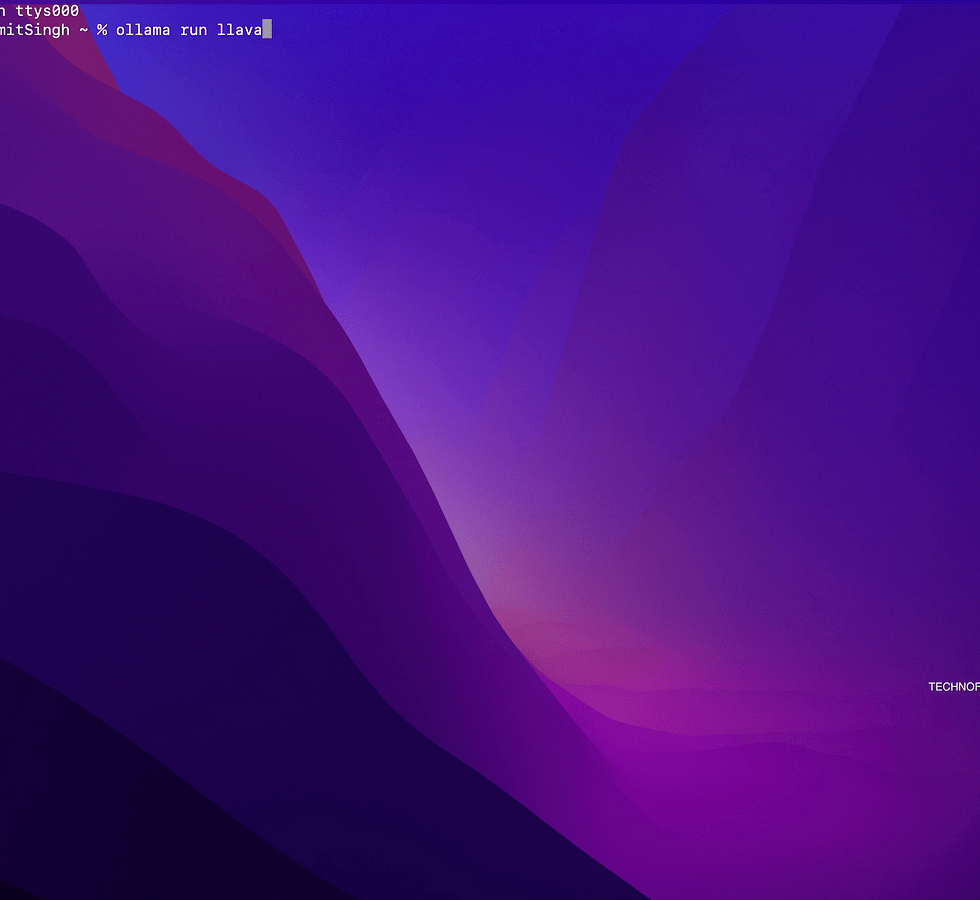Image resolution: width=980 pixels, height=900 pixels.
Task: Click the "~" home directory indicator
Action: 84,30
